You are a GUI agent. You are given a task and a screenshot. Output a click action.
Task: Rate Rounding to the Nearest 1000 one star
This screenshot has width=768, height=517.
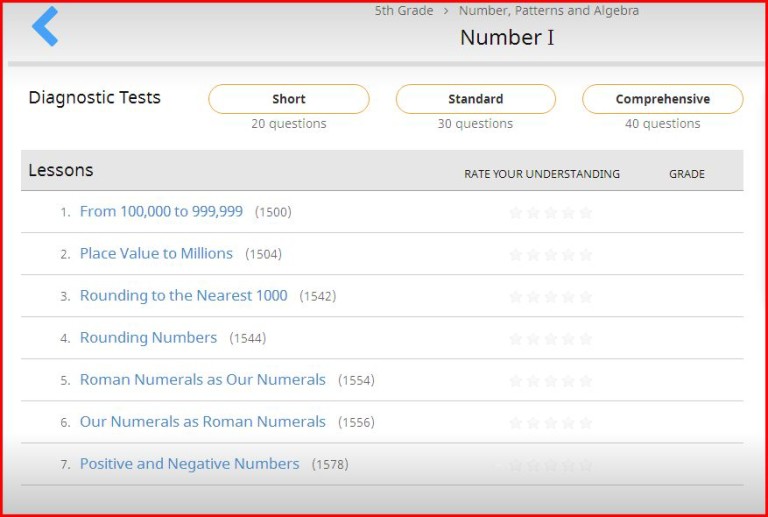(x=516, y=297)
